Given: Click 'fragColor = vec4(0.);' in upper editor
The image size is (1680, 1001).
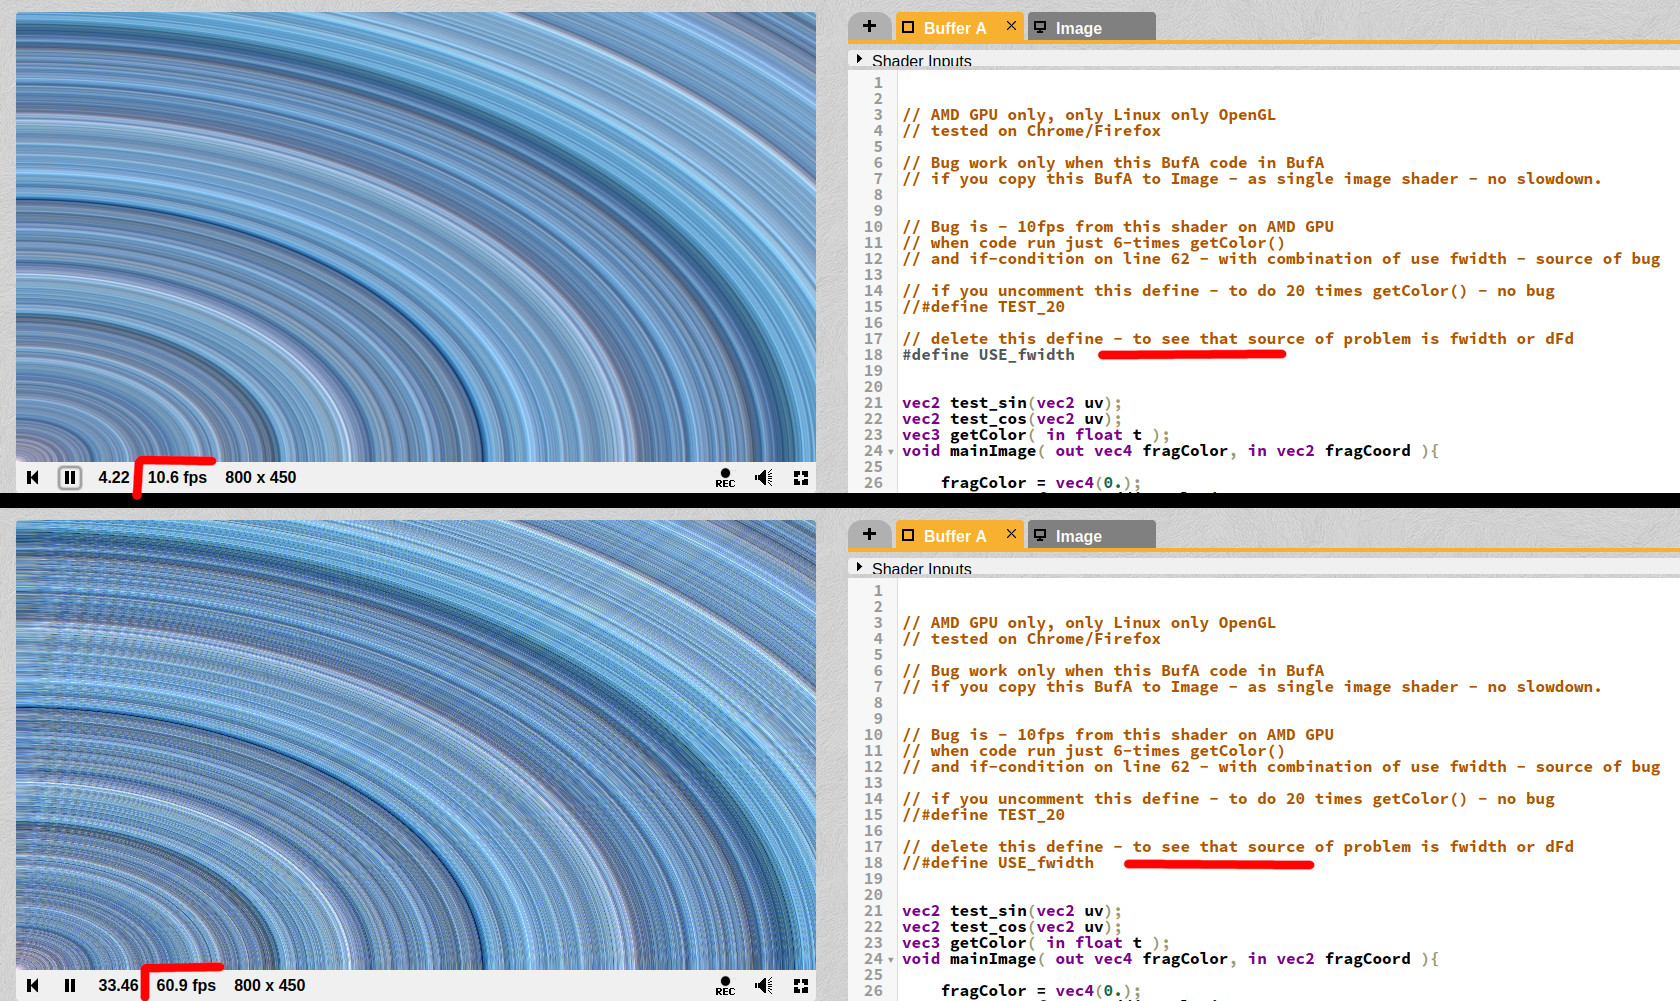Looking at the screenshot, I should (x=1041, y=483).
